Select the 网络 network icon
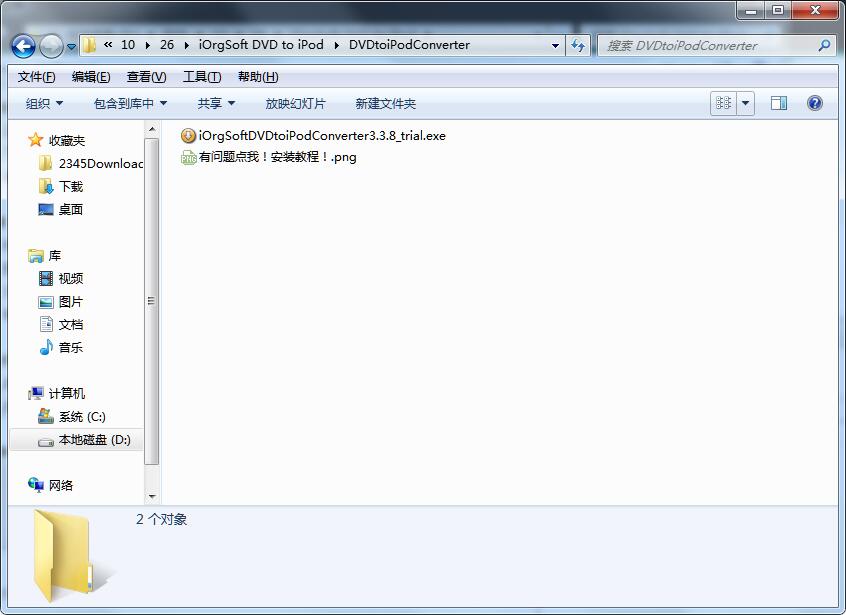846x615 pixels. click(36, 485)
